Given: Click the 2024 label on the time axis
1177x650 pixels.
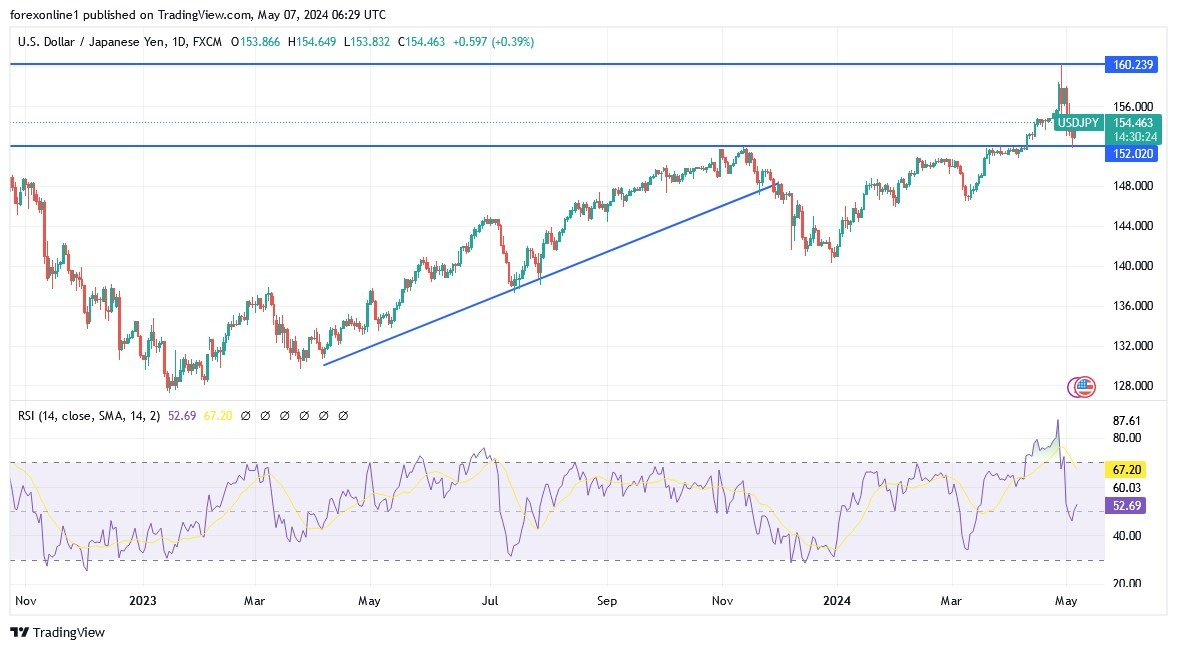Looking at the screenshot, I should click(x=836, y=601).
